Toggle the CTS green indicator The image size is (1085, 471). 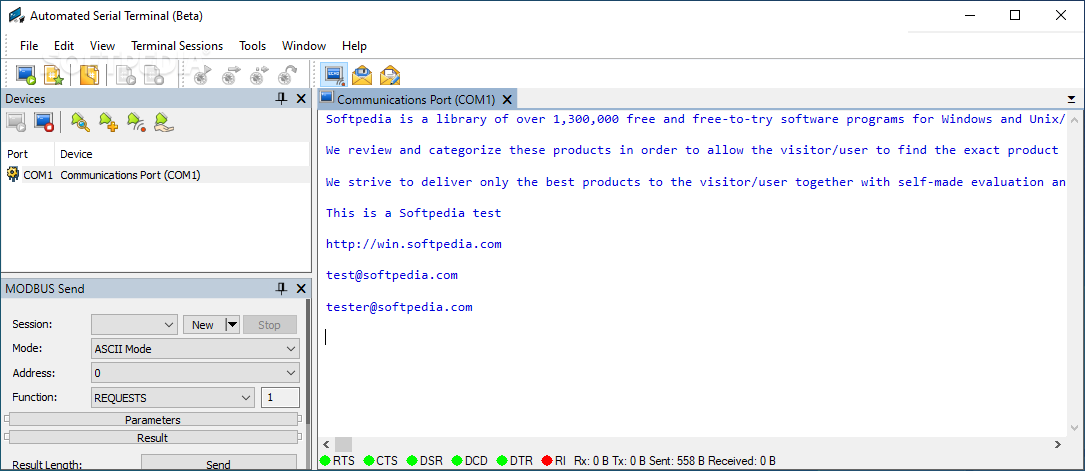[x=369, y=461]
